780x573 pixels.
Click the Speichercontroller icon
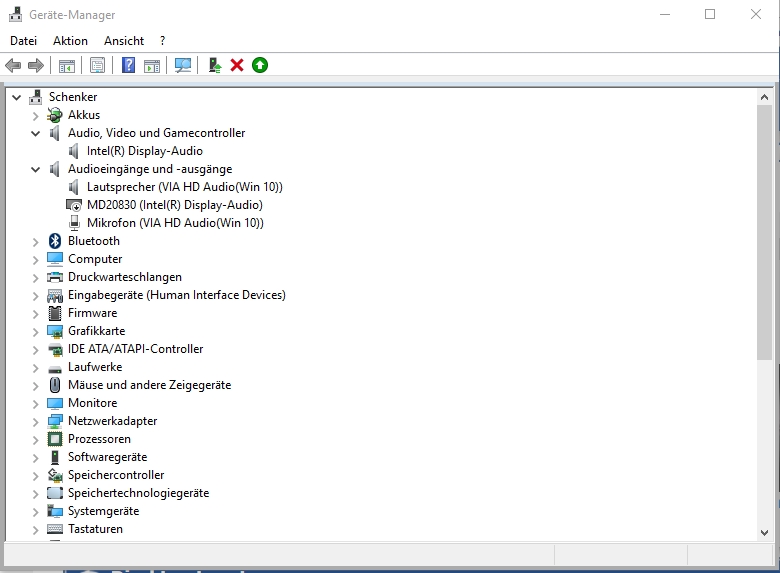55,475
